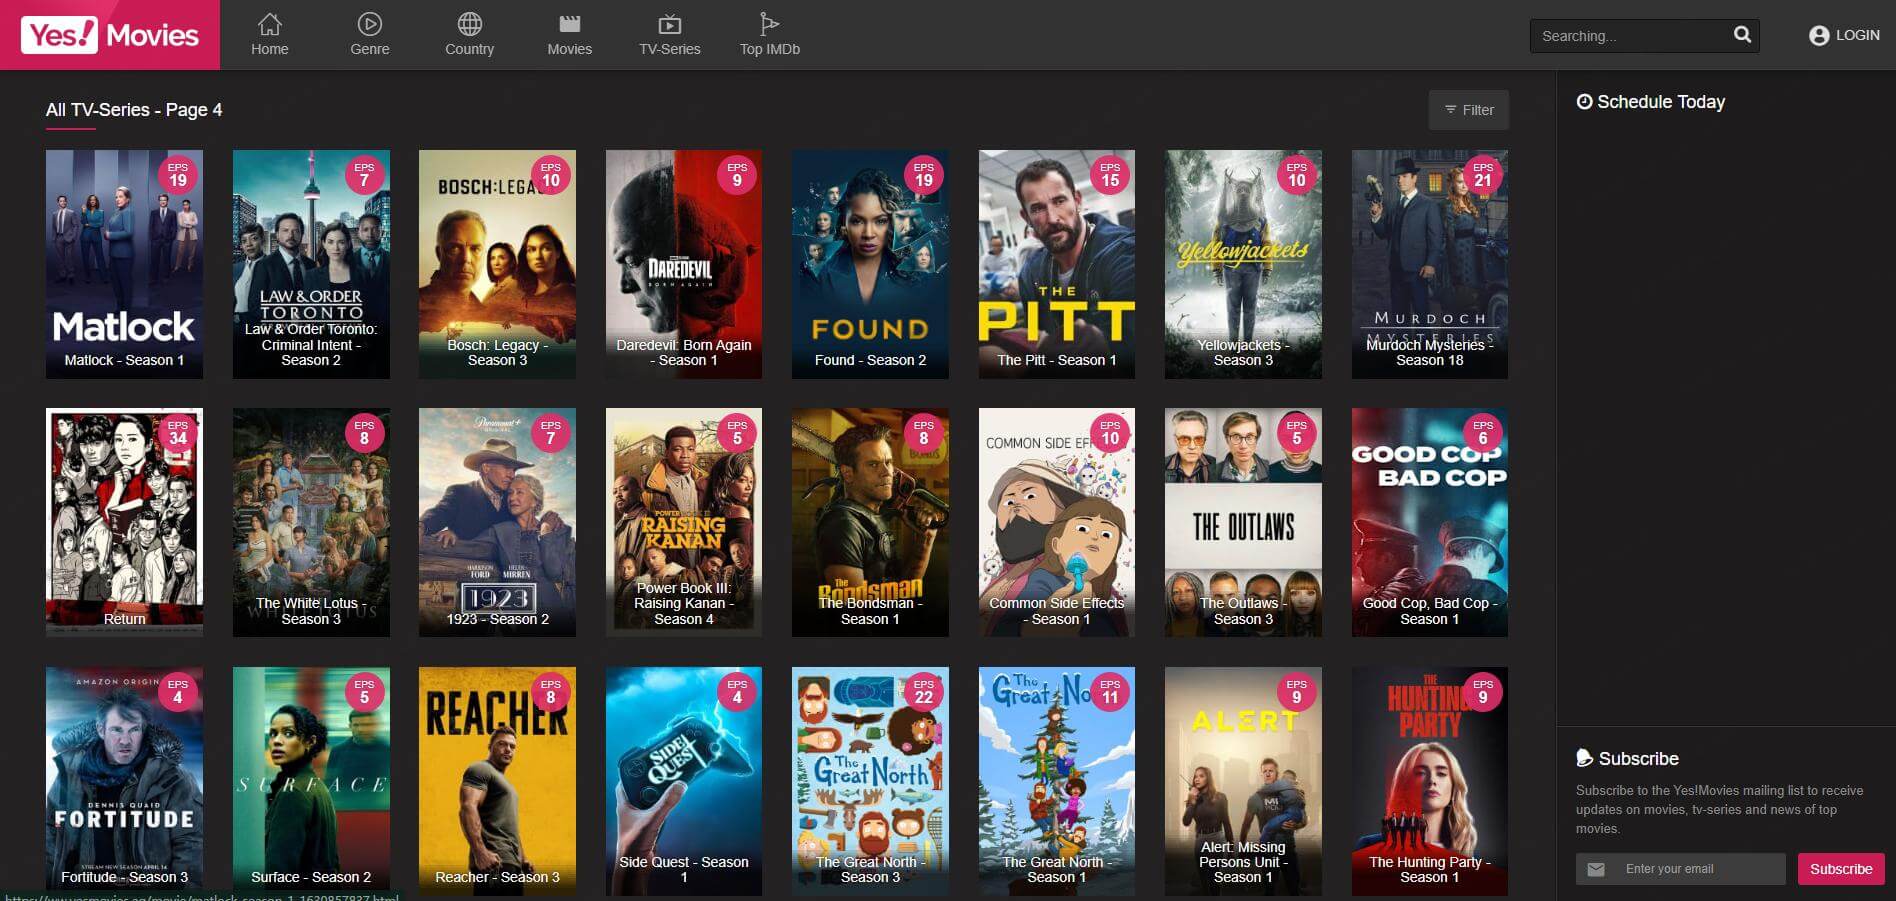Image resolution: width=1896 pixels, height=901 pixels.
Task: Click the clock icon next to Schedule Today
Action: pyautogui.click(x=1583, y=102)
